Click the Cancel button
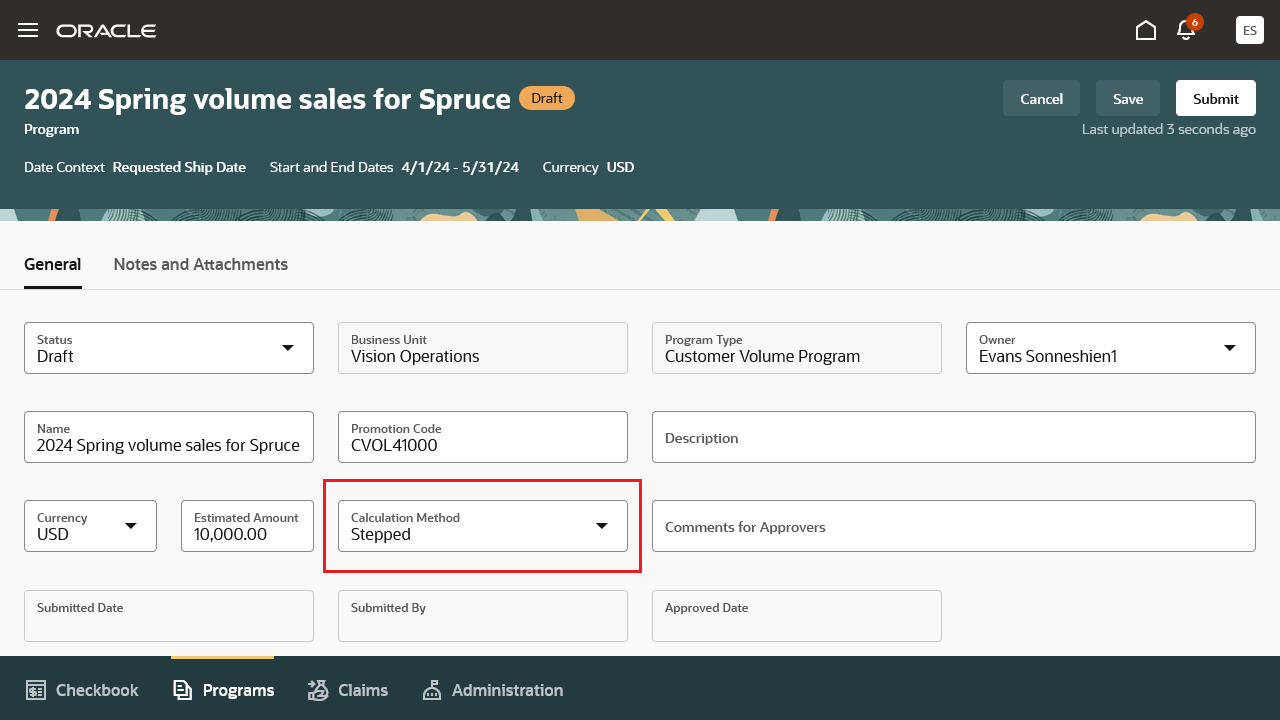Image resolution: width=1280 pixels, height=720 pixels. tap(1041, 99)
